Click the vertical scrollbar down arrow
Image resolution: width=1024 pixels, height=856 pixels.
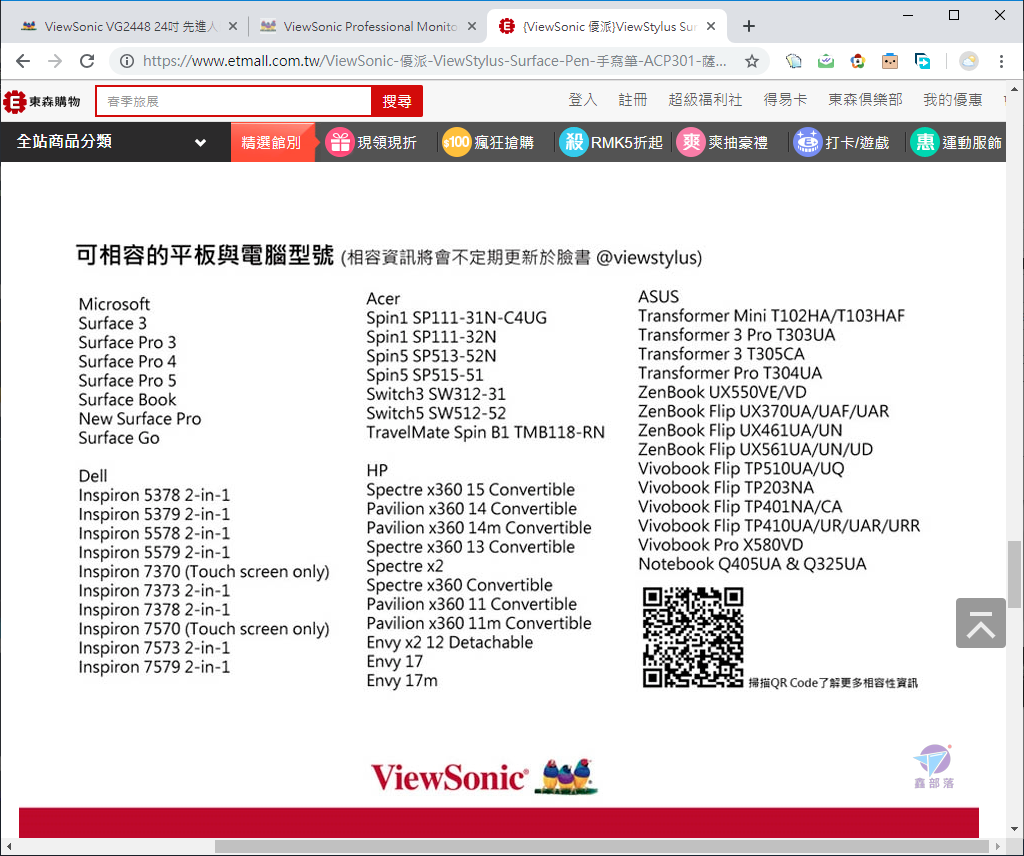pos(1014,829)
